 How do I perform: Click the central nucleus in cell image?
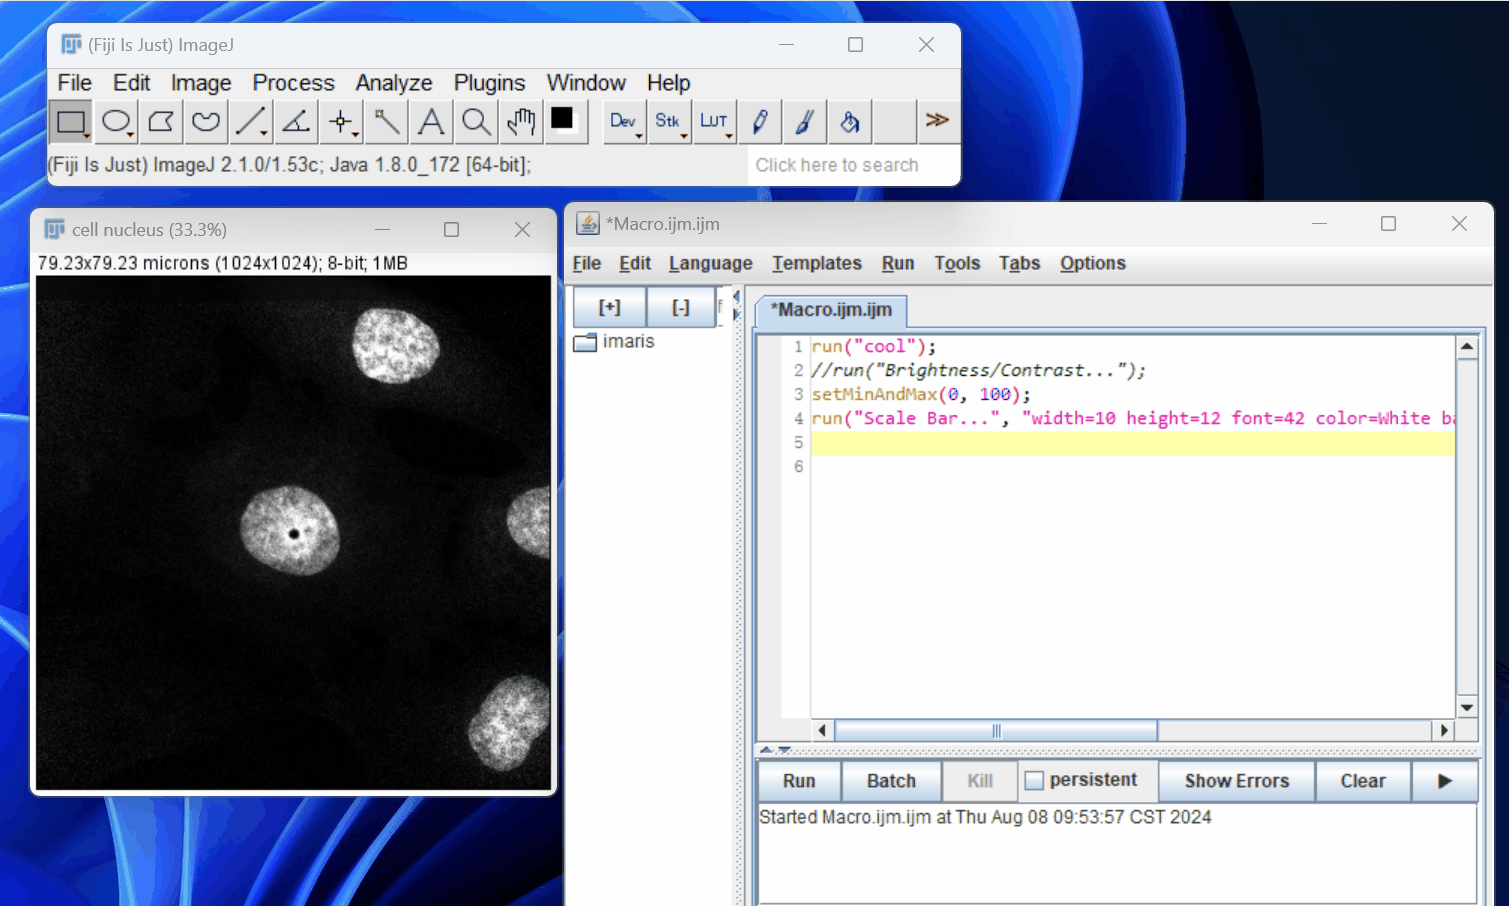pyautogui.click(x=290, y=530)
